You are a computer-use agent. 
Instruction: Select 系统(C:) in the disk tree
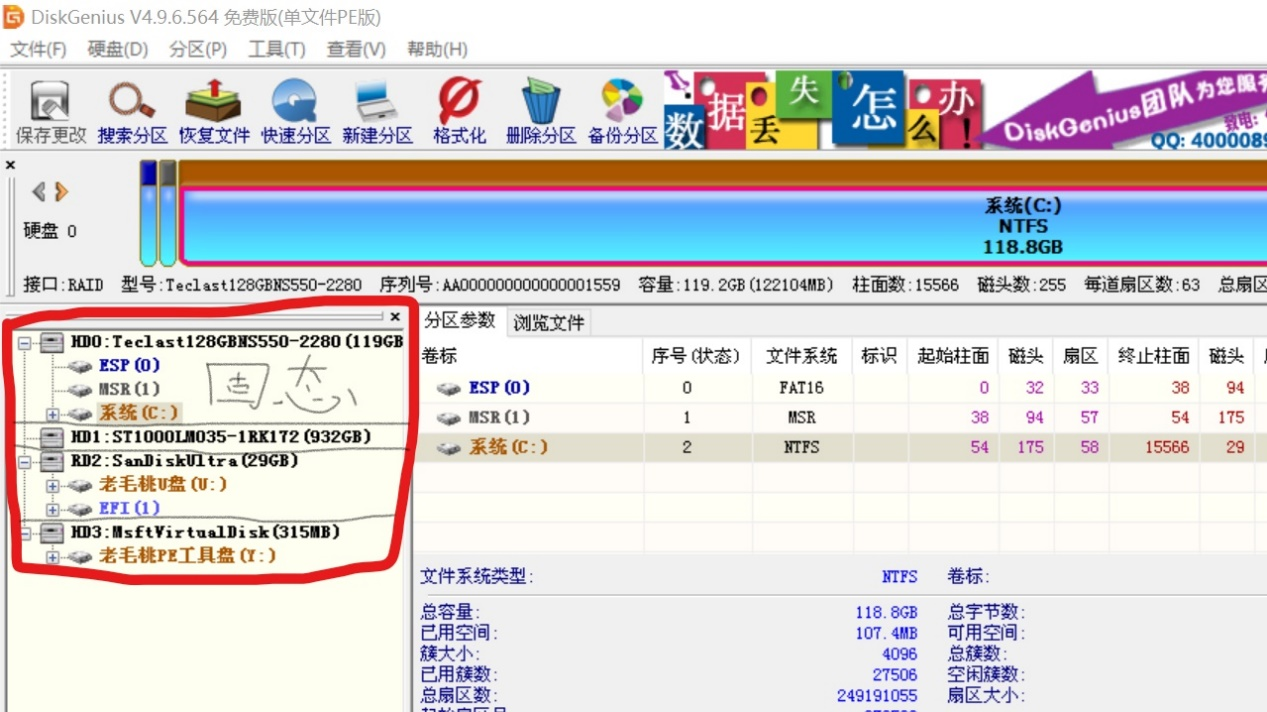point(138,413)
